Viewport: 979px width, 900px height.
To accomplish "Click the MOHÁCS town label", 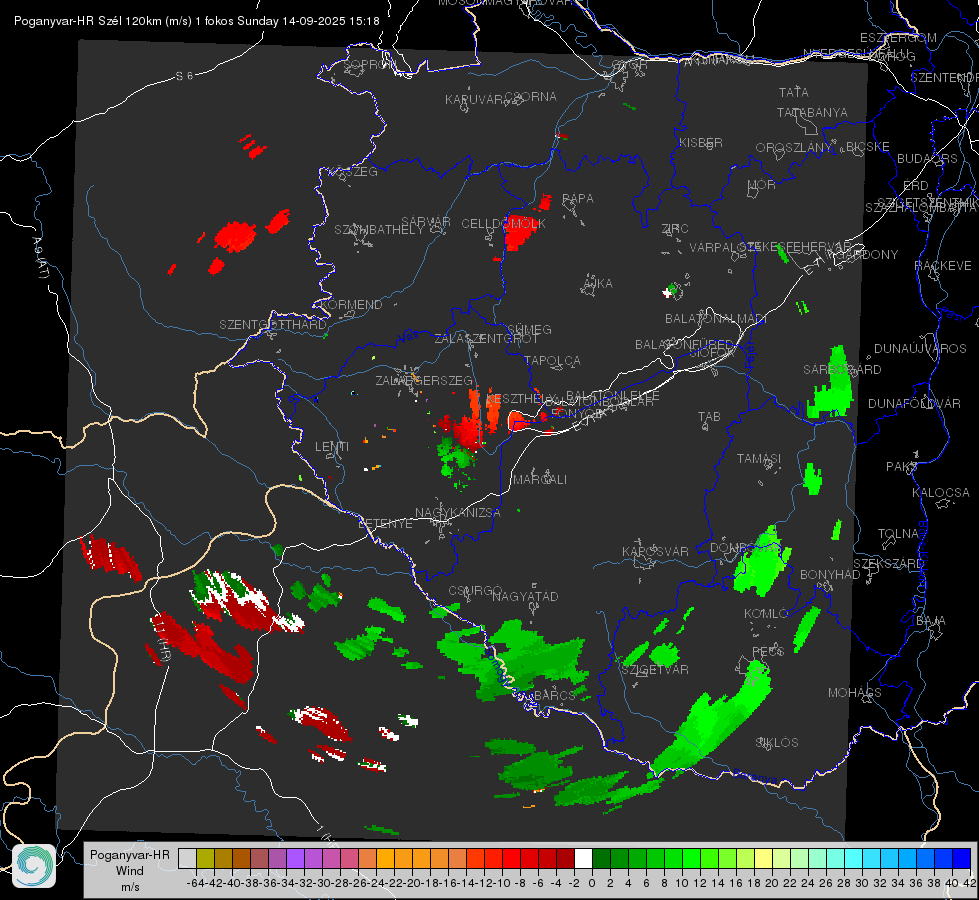I will (855, 693).
